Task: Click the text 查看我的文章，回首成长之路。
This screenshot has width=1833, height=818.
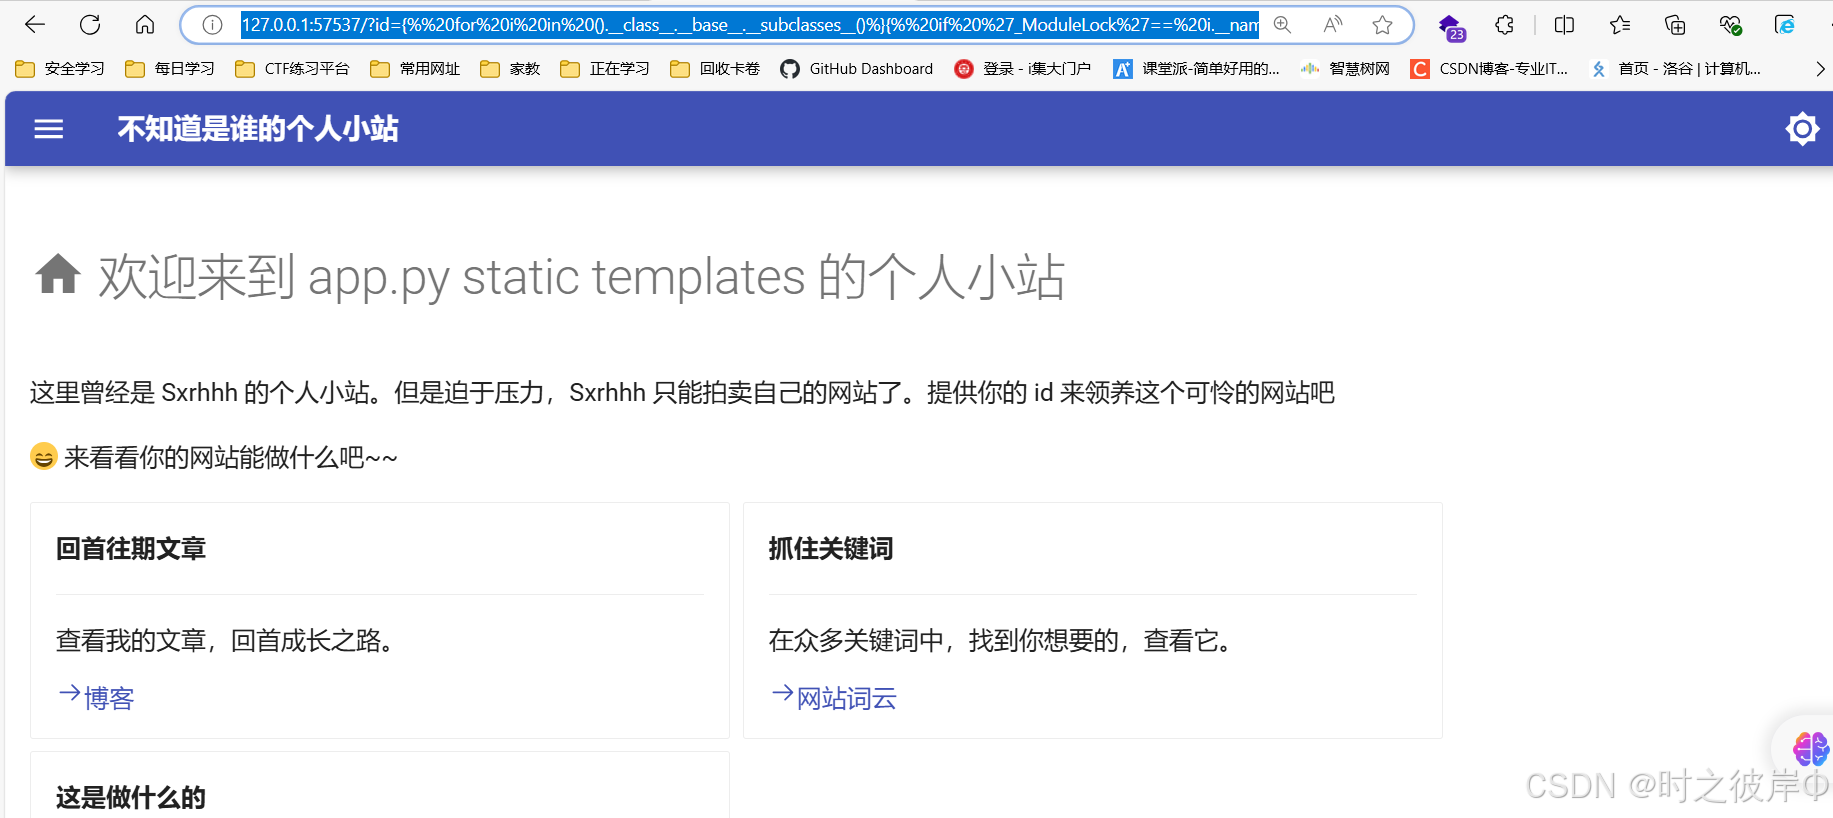Action: tap(230, 640)
